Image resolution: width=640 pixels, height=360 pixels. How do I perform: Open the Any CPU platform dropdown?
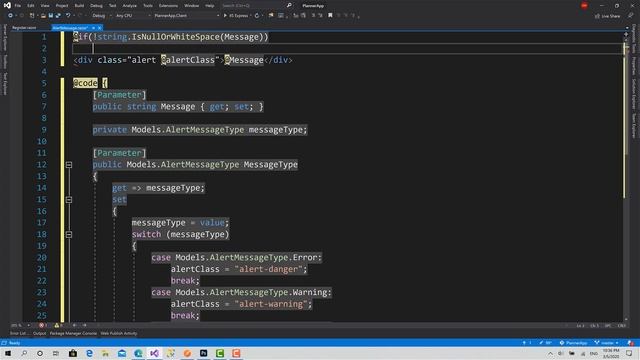(133, 16)
